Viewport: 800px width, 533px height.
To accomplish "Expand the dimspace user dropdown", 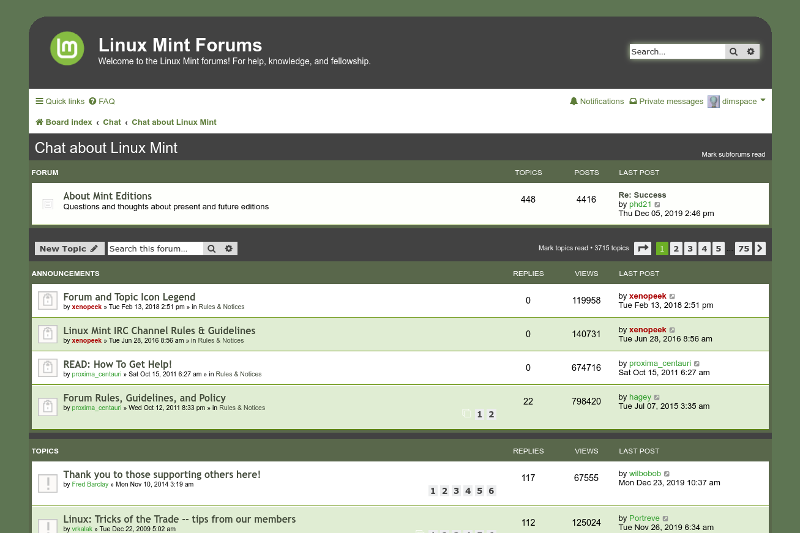I will coord(763,100).
